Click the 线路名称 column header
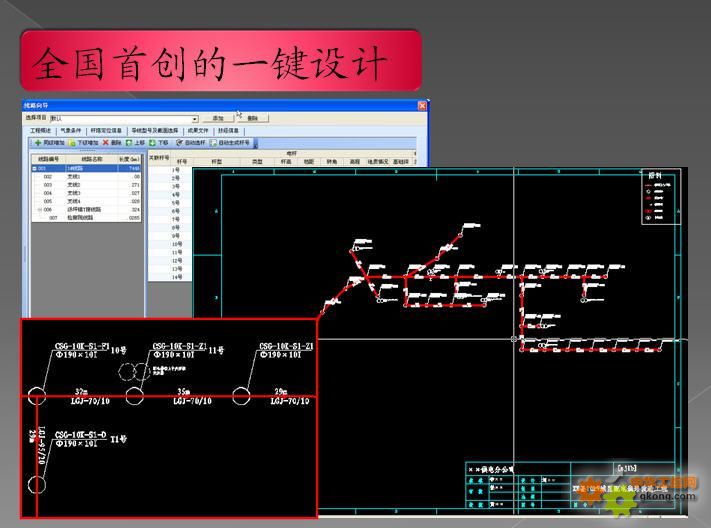This screenshot has height=528, width=711. [92, 159]
